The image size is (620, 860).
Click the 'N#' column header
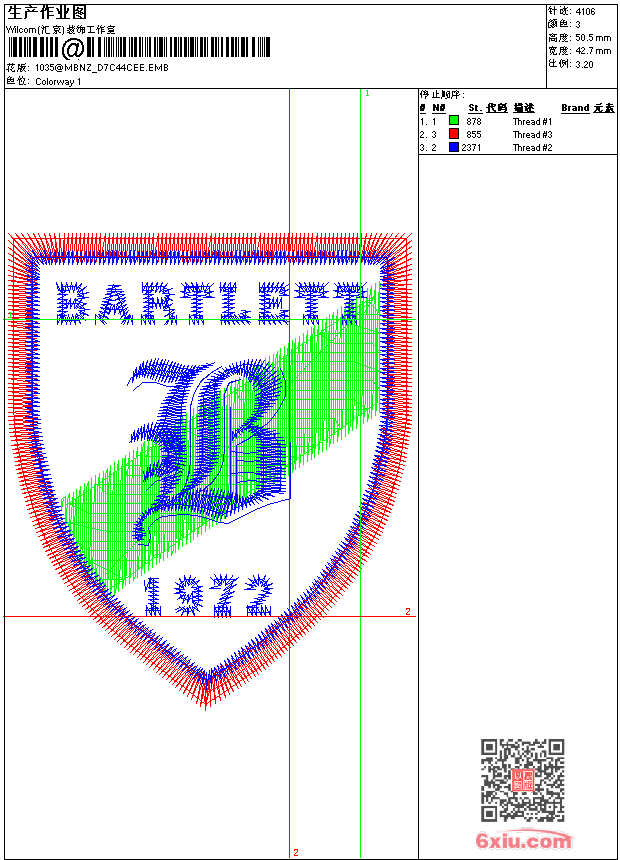point(438,108)
